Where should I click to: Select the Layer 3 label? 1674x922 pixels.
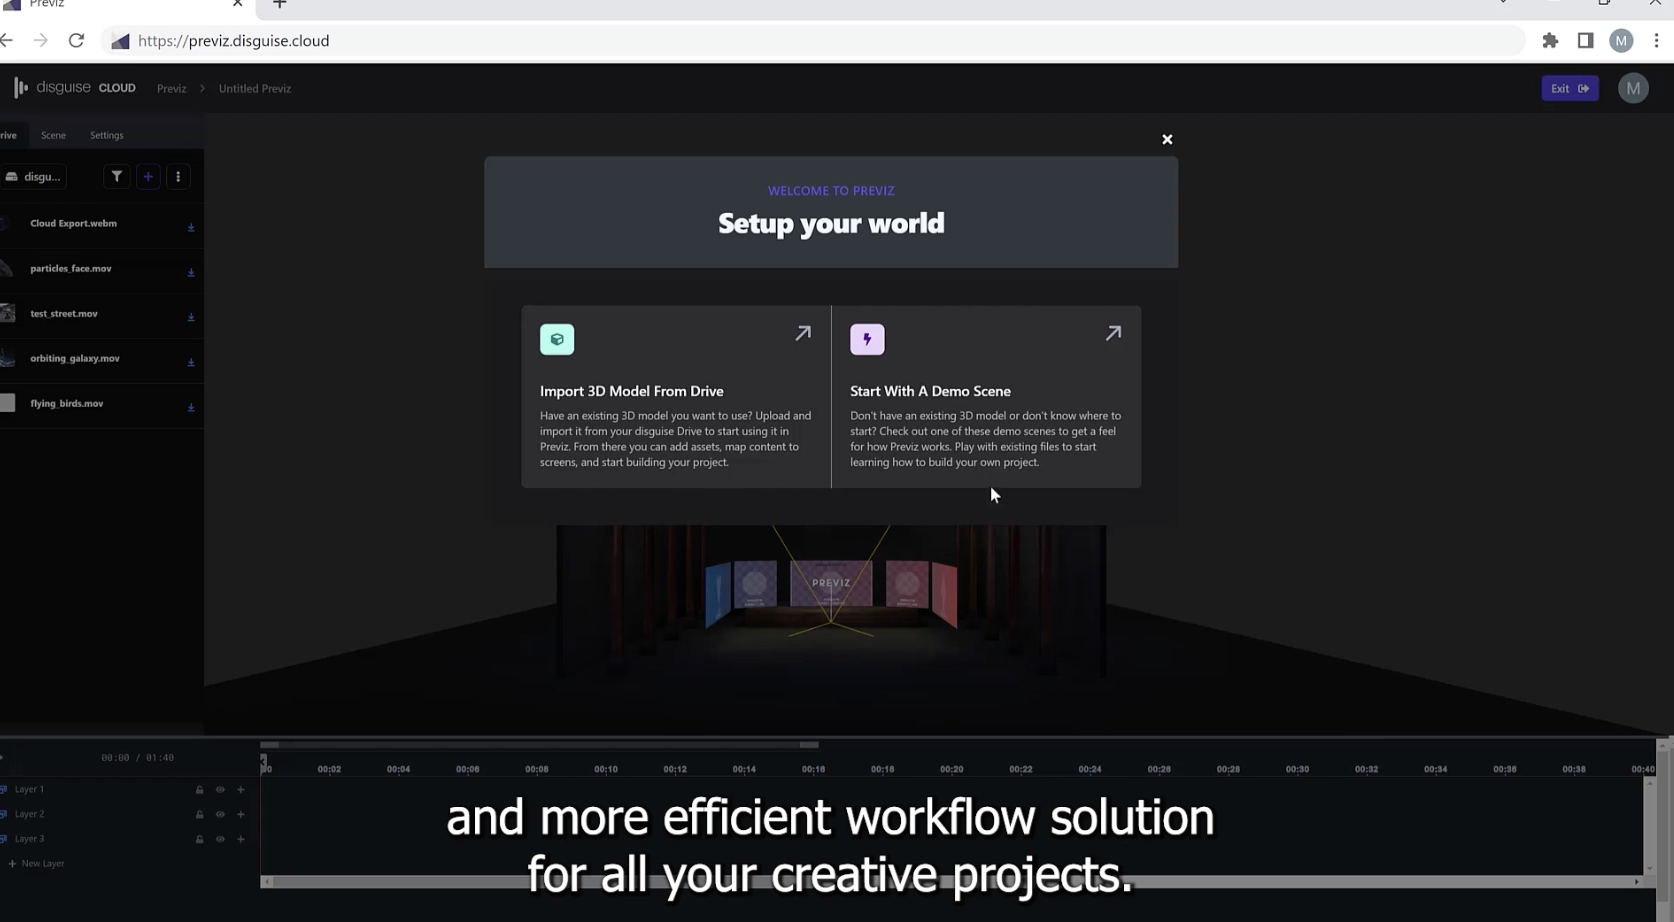(x=29, y=839)
